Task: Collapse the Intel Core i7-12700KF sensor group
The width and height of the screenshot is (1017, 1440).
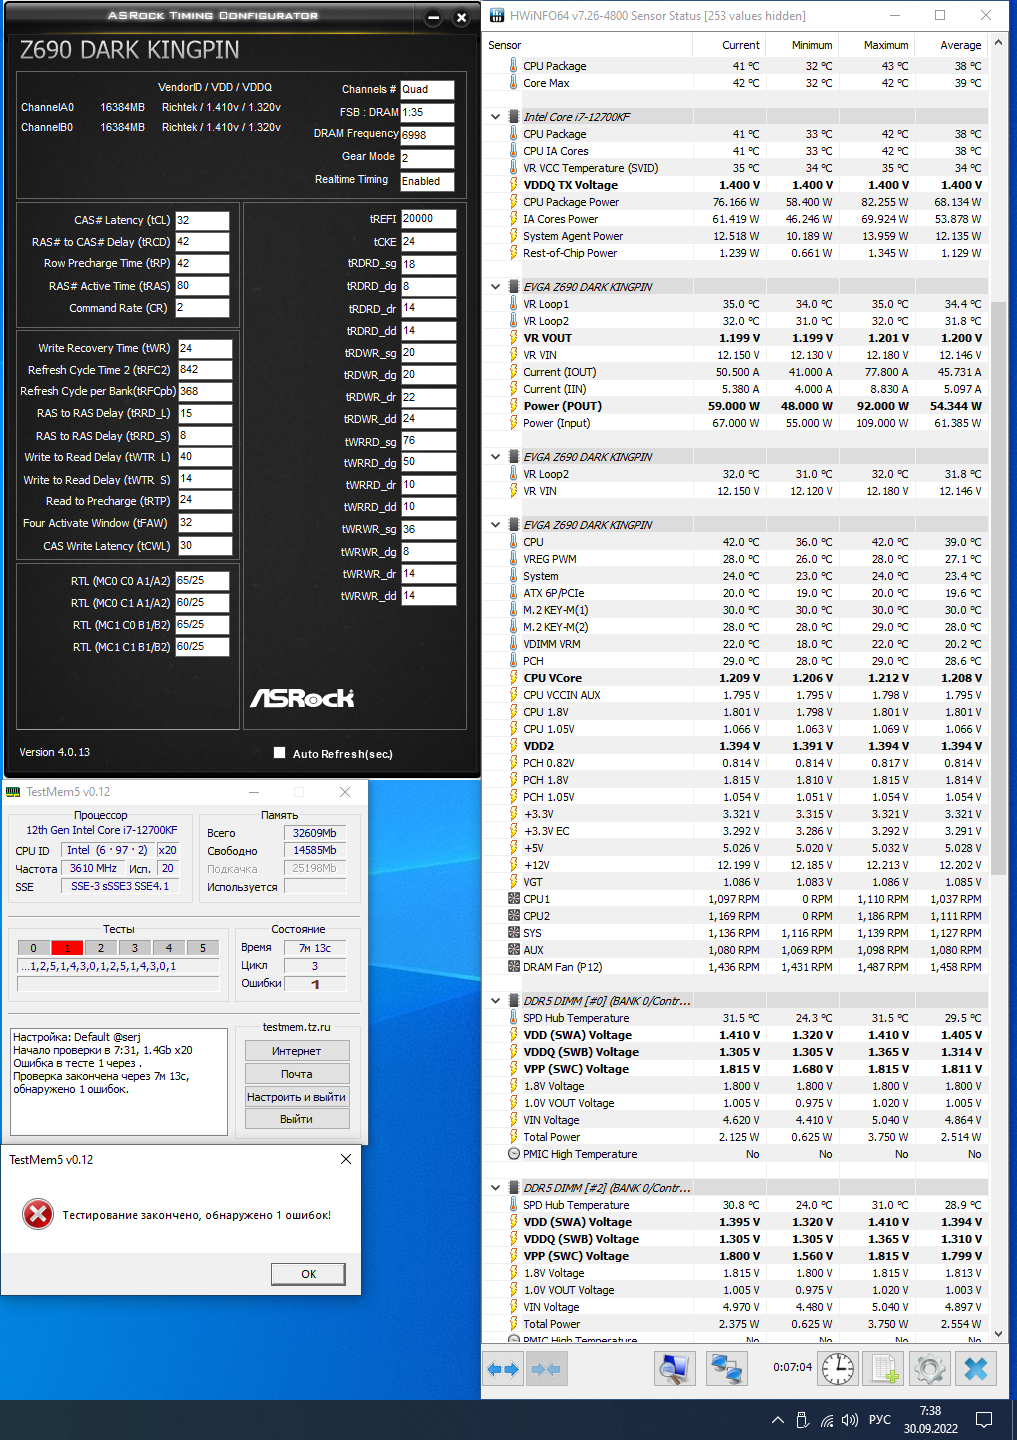Action: coord(496,117)
